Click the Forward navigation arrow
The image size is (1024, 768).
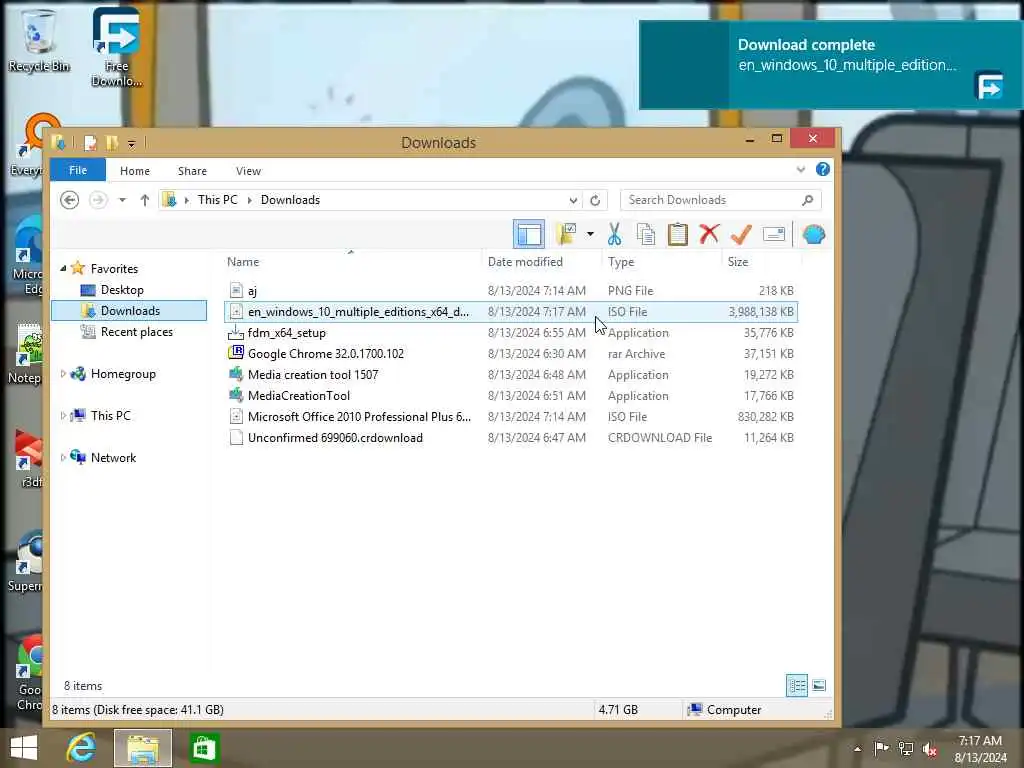pos(98,200)
